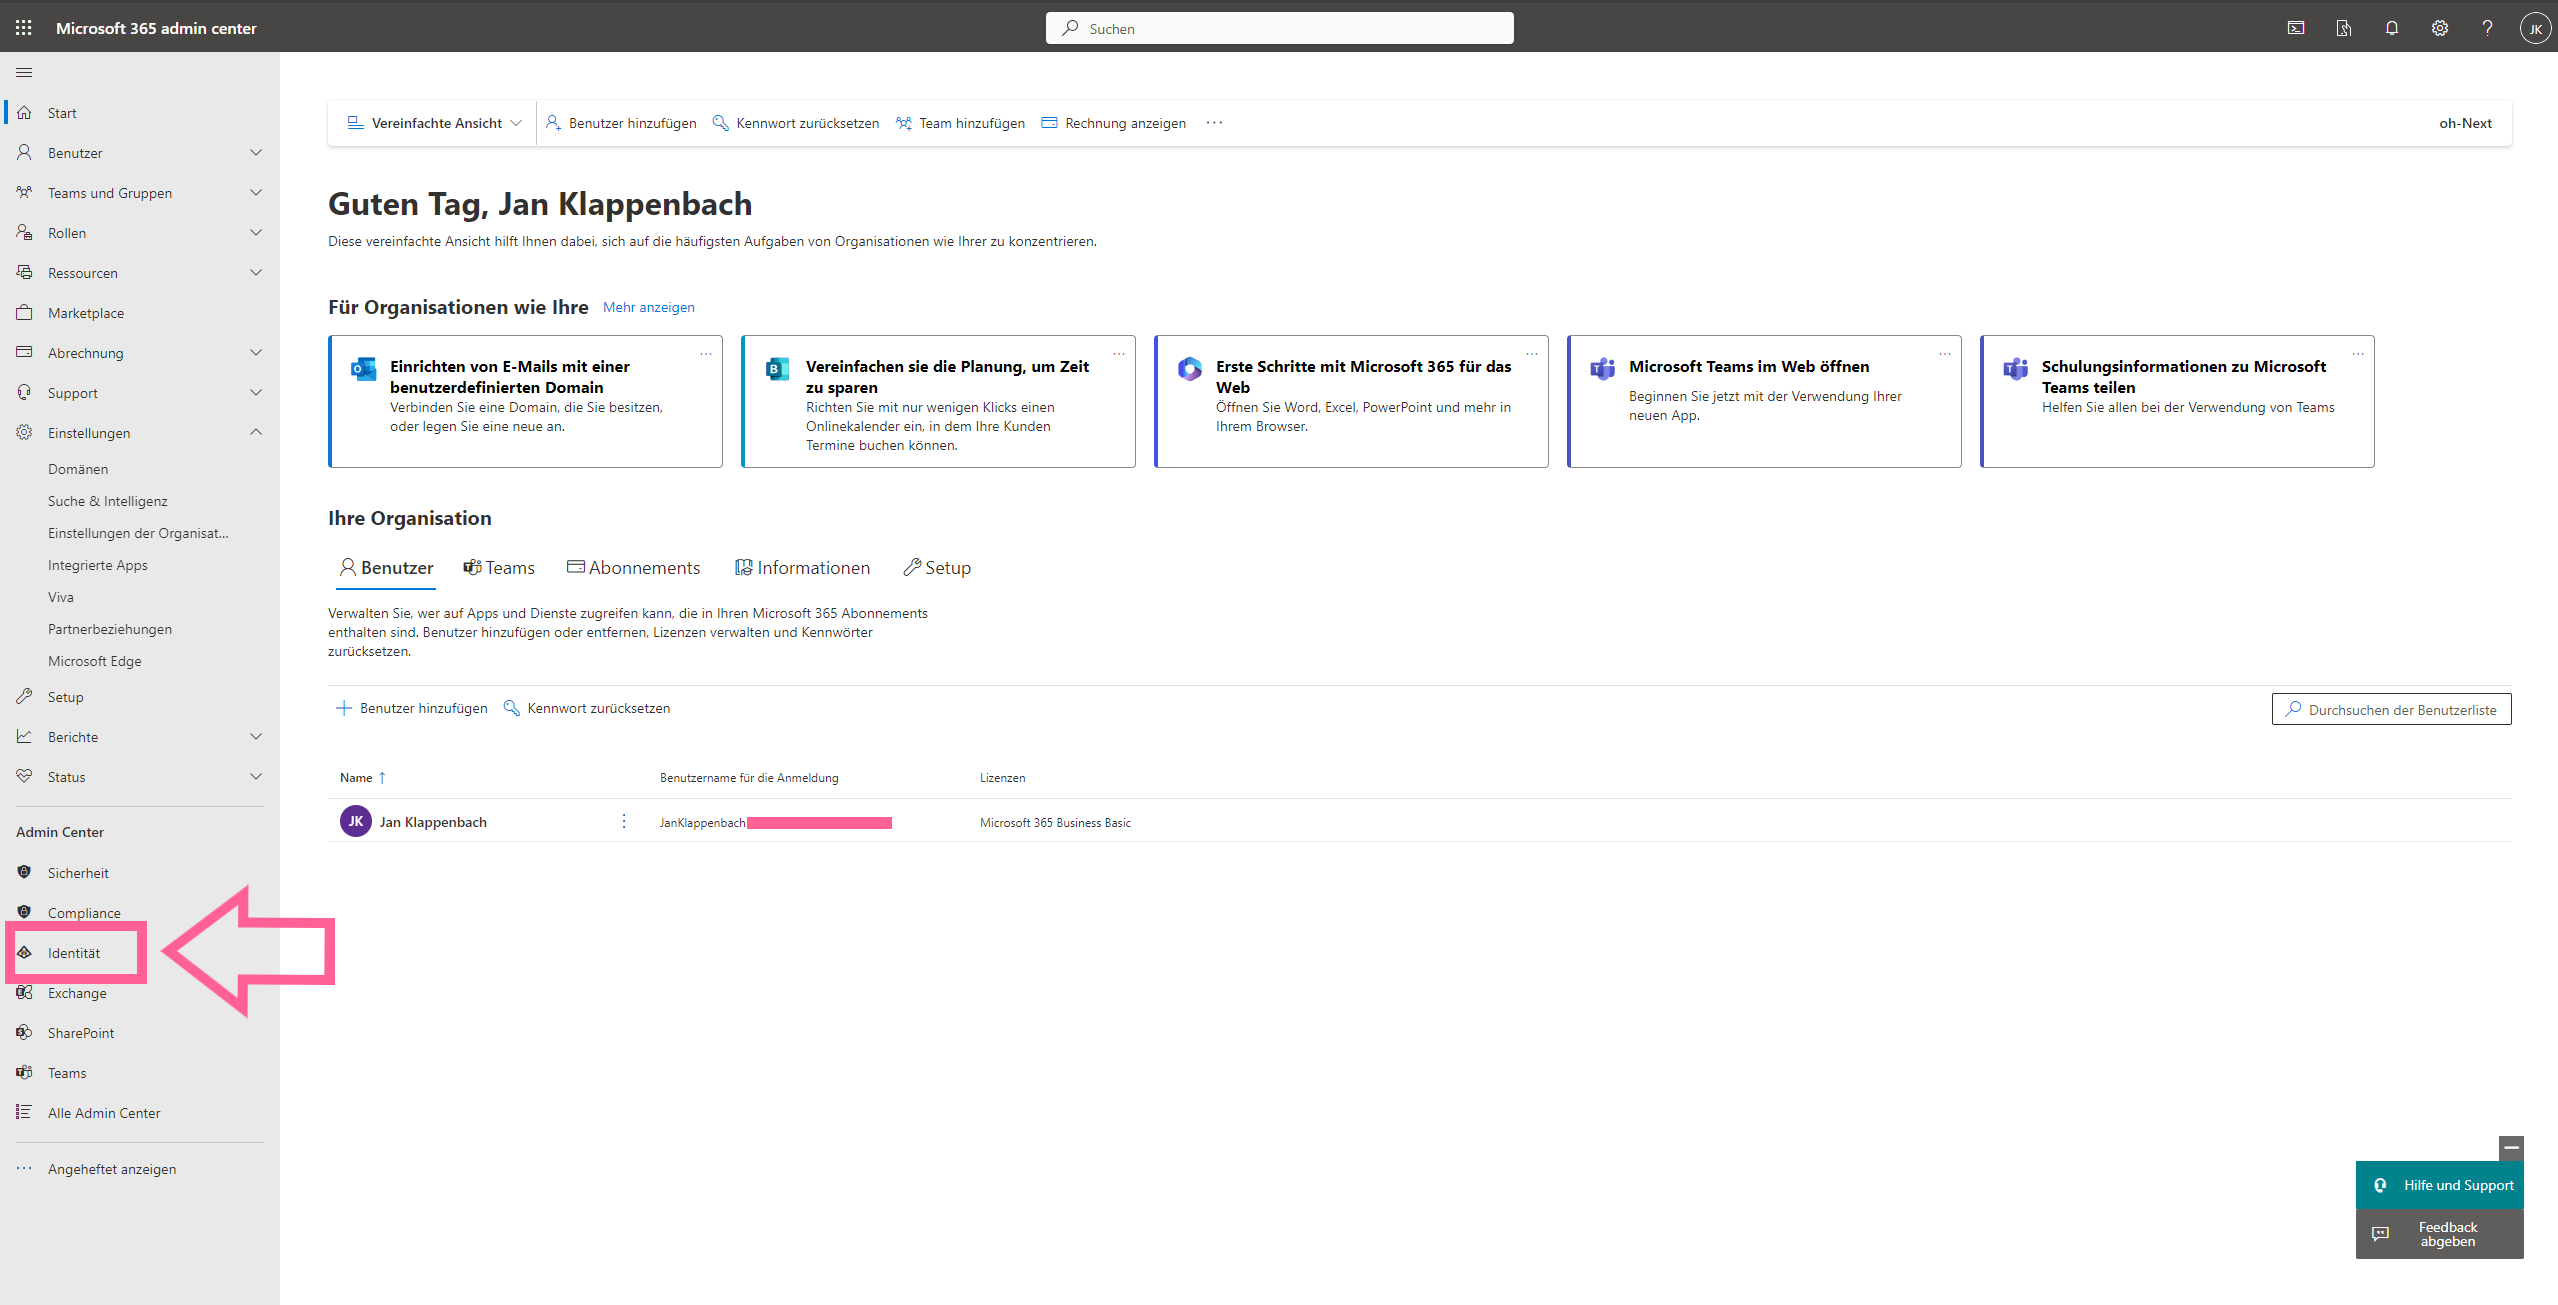Click Benutzer hinzufügen above user list
Viewport: 2558px width, 1305px height.
click(412, 708)
